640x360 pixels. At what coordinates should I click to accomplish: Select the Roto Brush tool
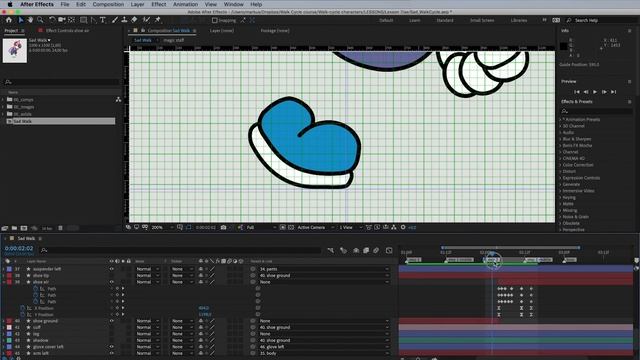click(x=146, y=20)
